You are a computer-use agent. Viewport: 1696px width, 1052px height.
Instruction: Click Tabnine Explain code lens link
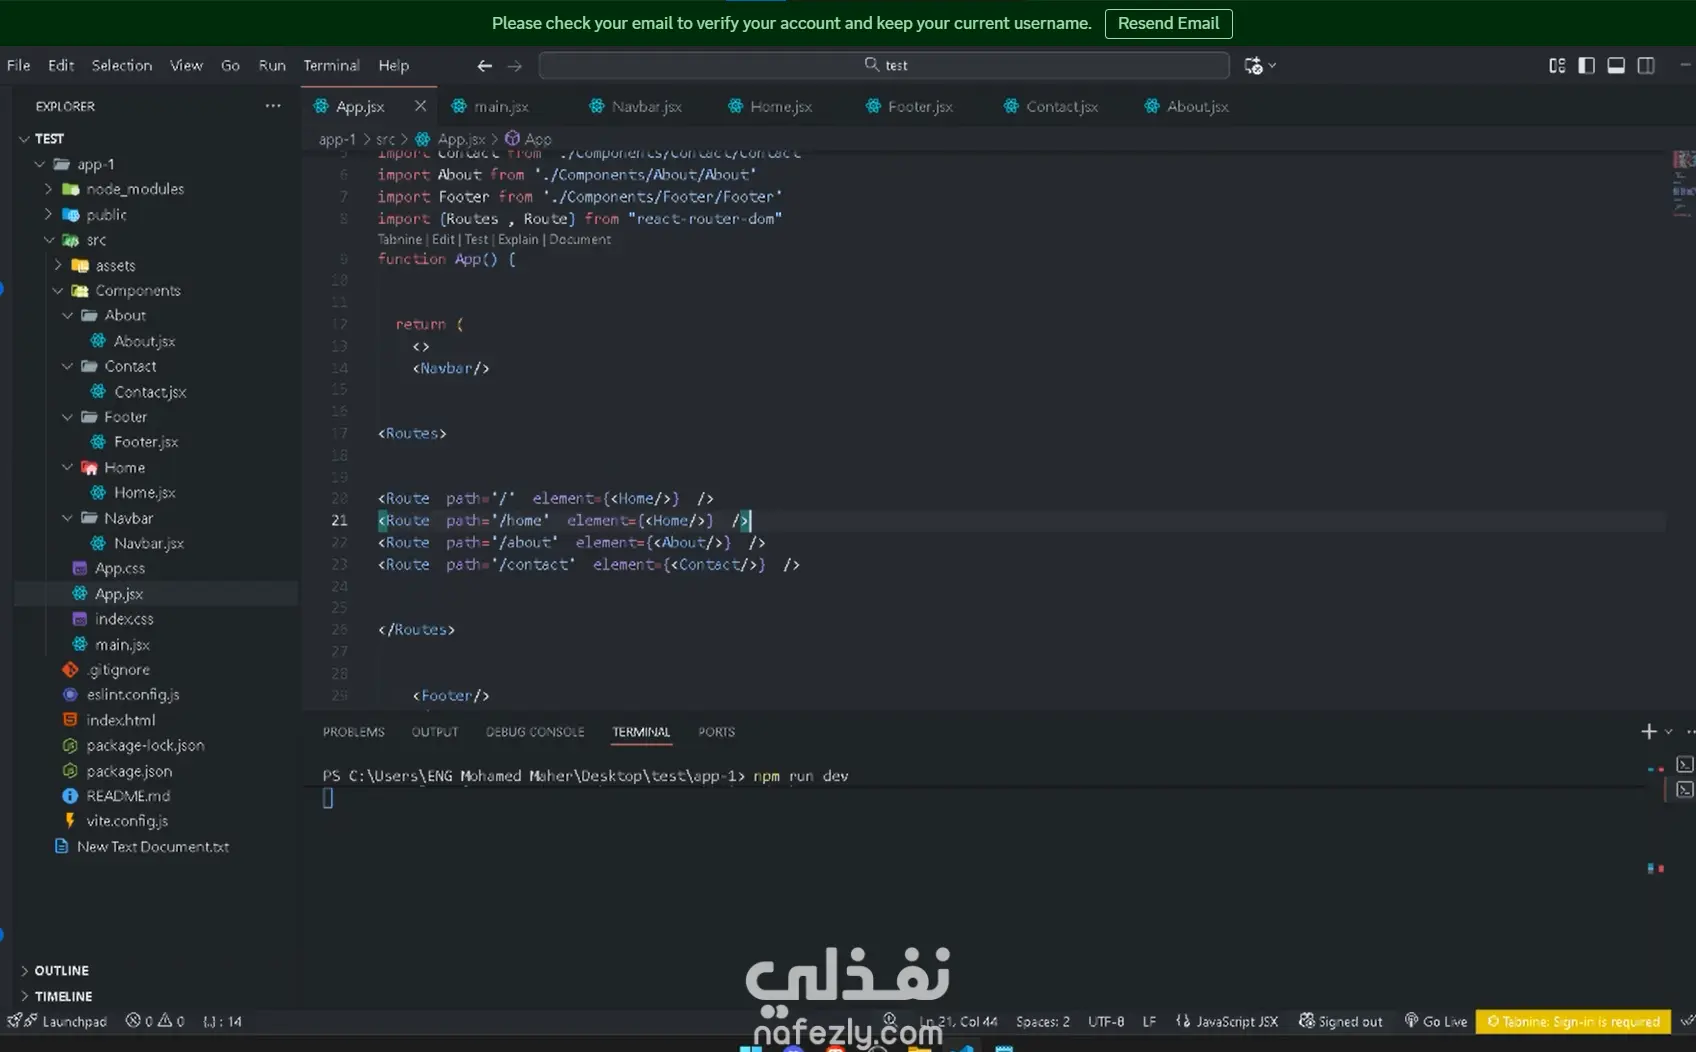tap(518, 240)
